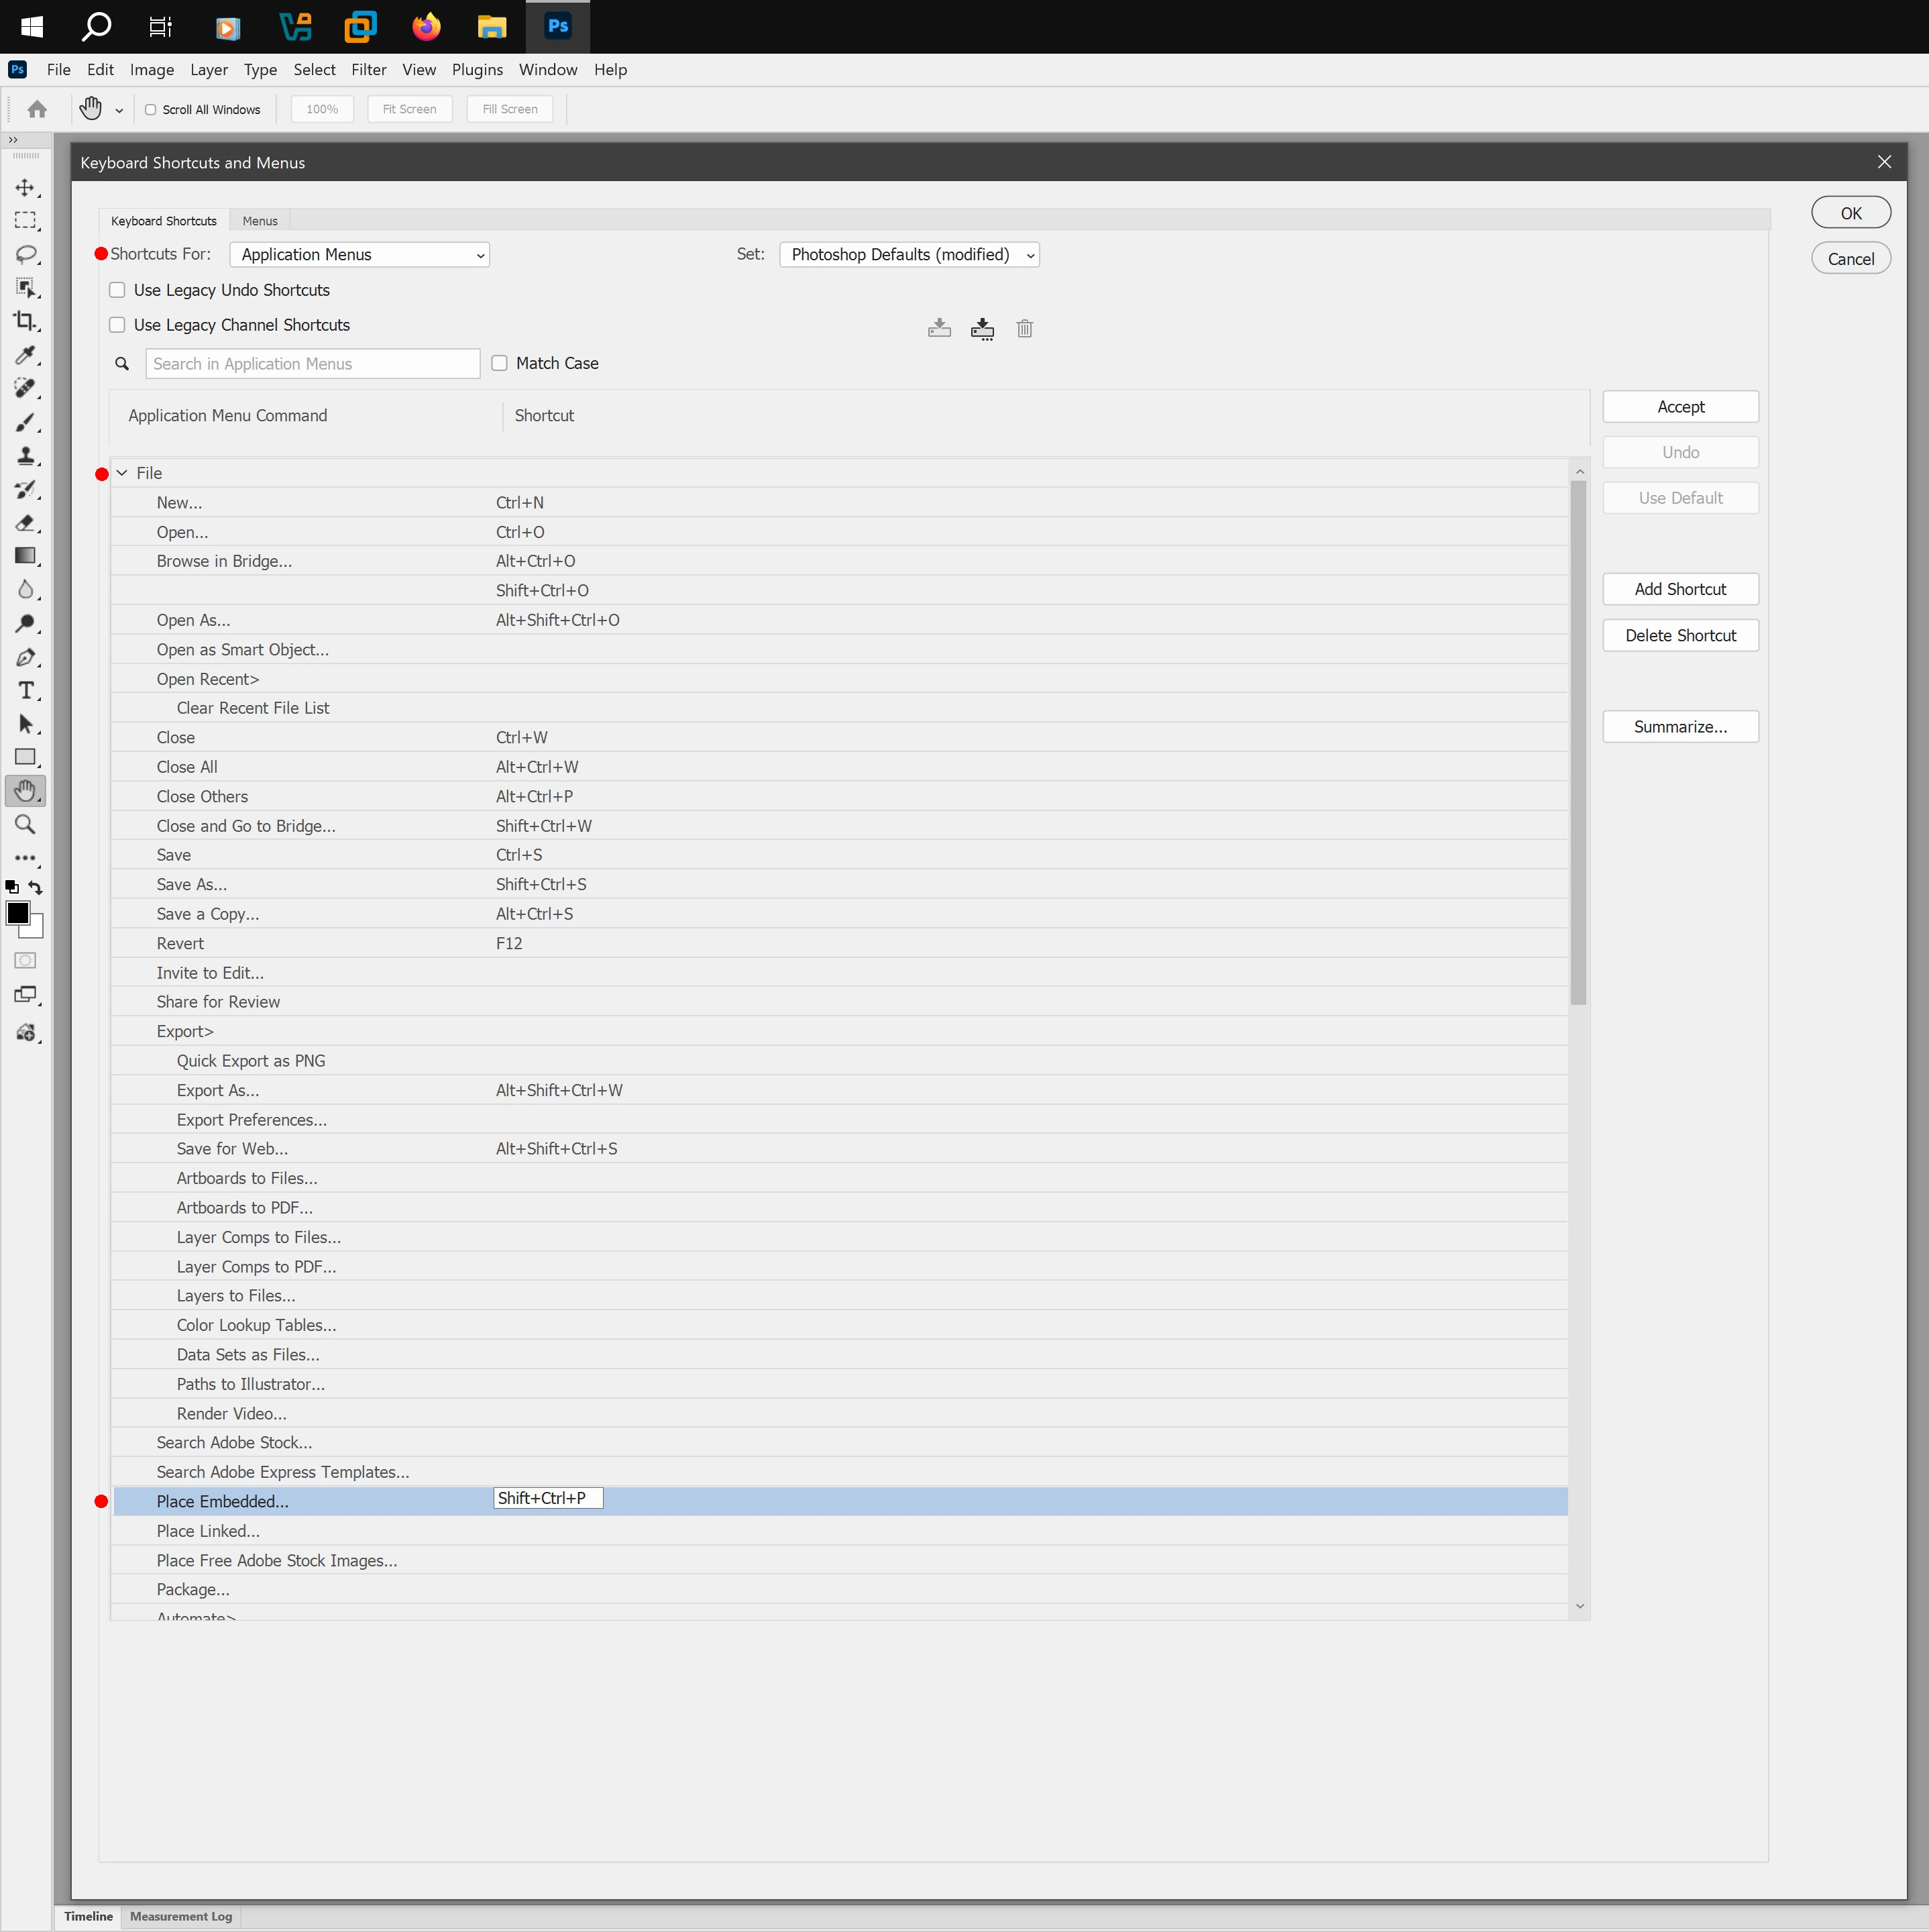The width and height of the screenshot is (1929, 1932).
Task: Collapse the File menu command group
Action: [122, 473]
